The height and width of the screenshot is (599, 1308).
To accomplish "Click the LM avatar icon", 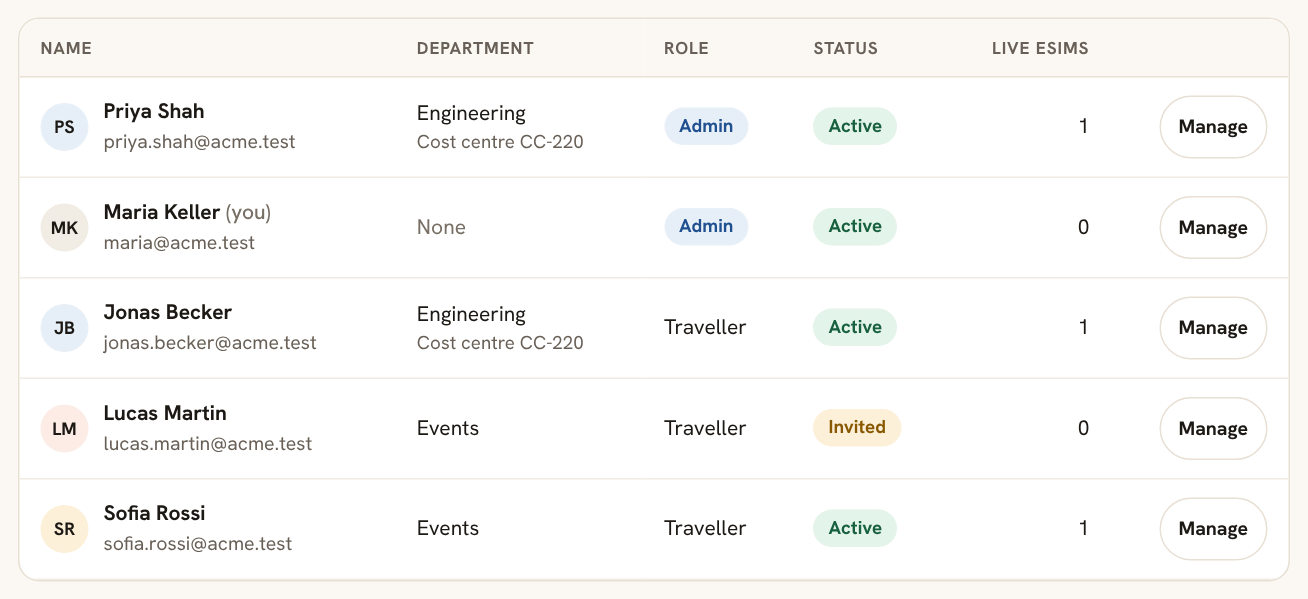I will 64,429.
